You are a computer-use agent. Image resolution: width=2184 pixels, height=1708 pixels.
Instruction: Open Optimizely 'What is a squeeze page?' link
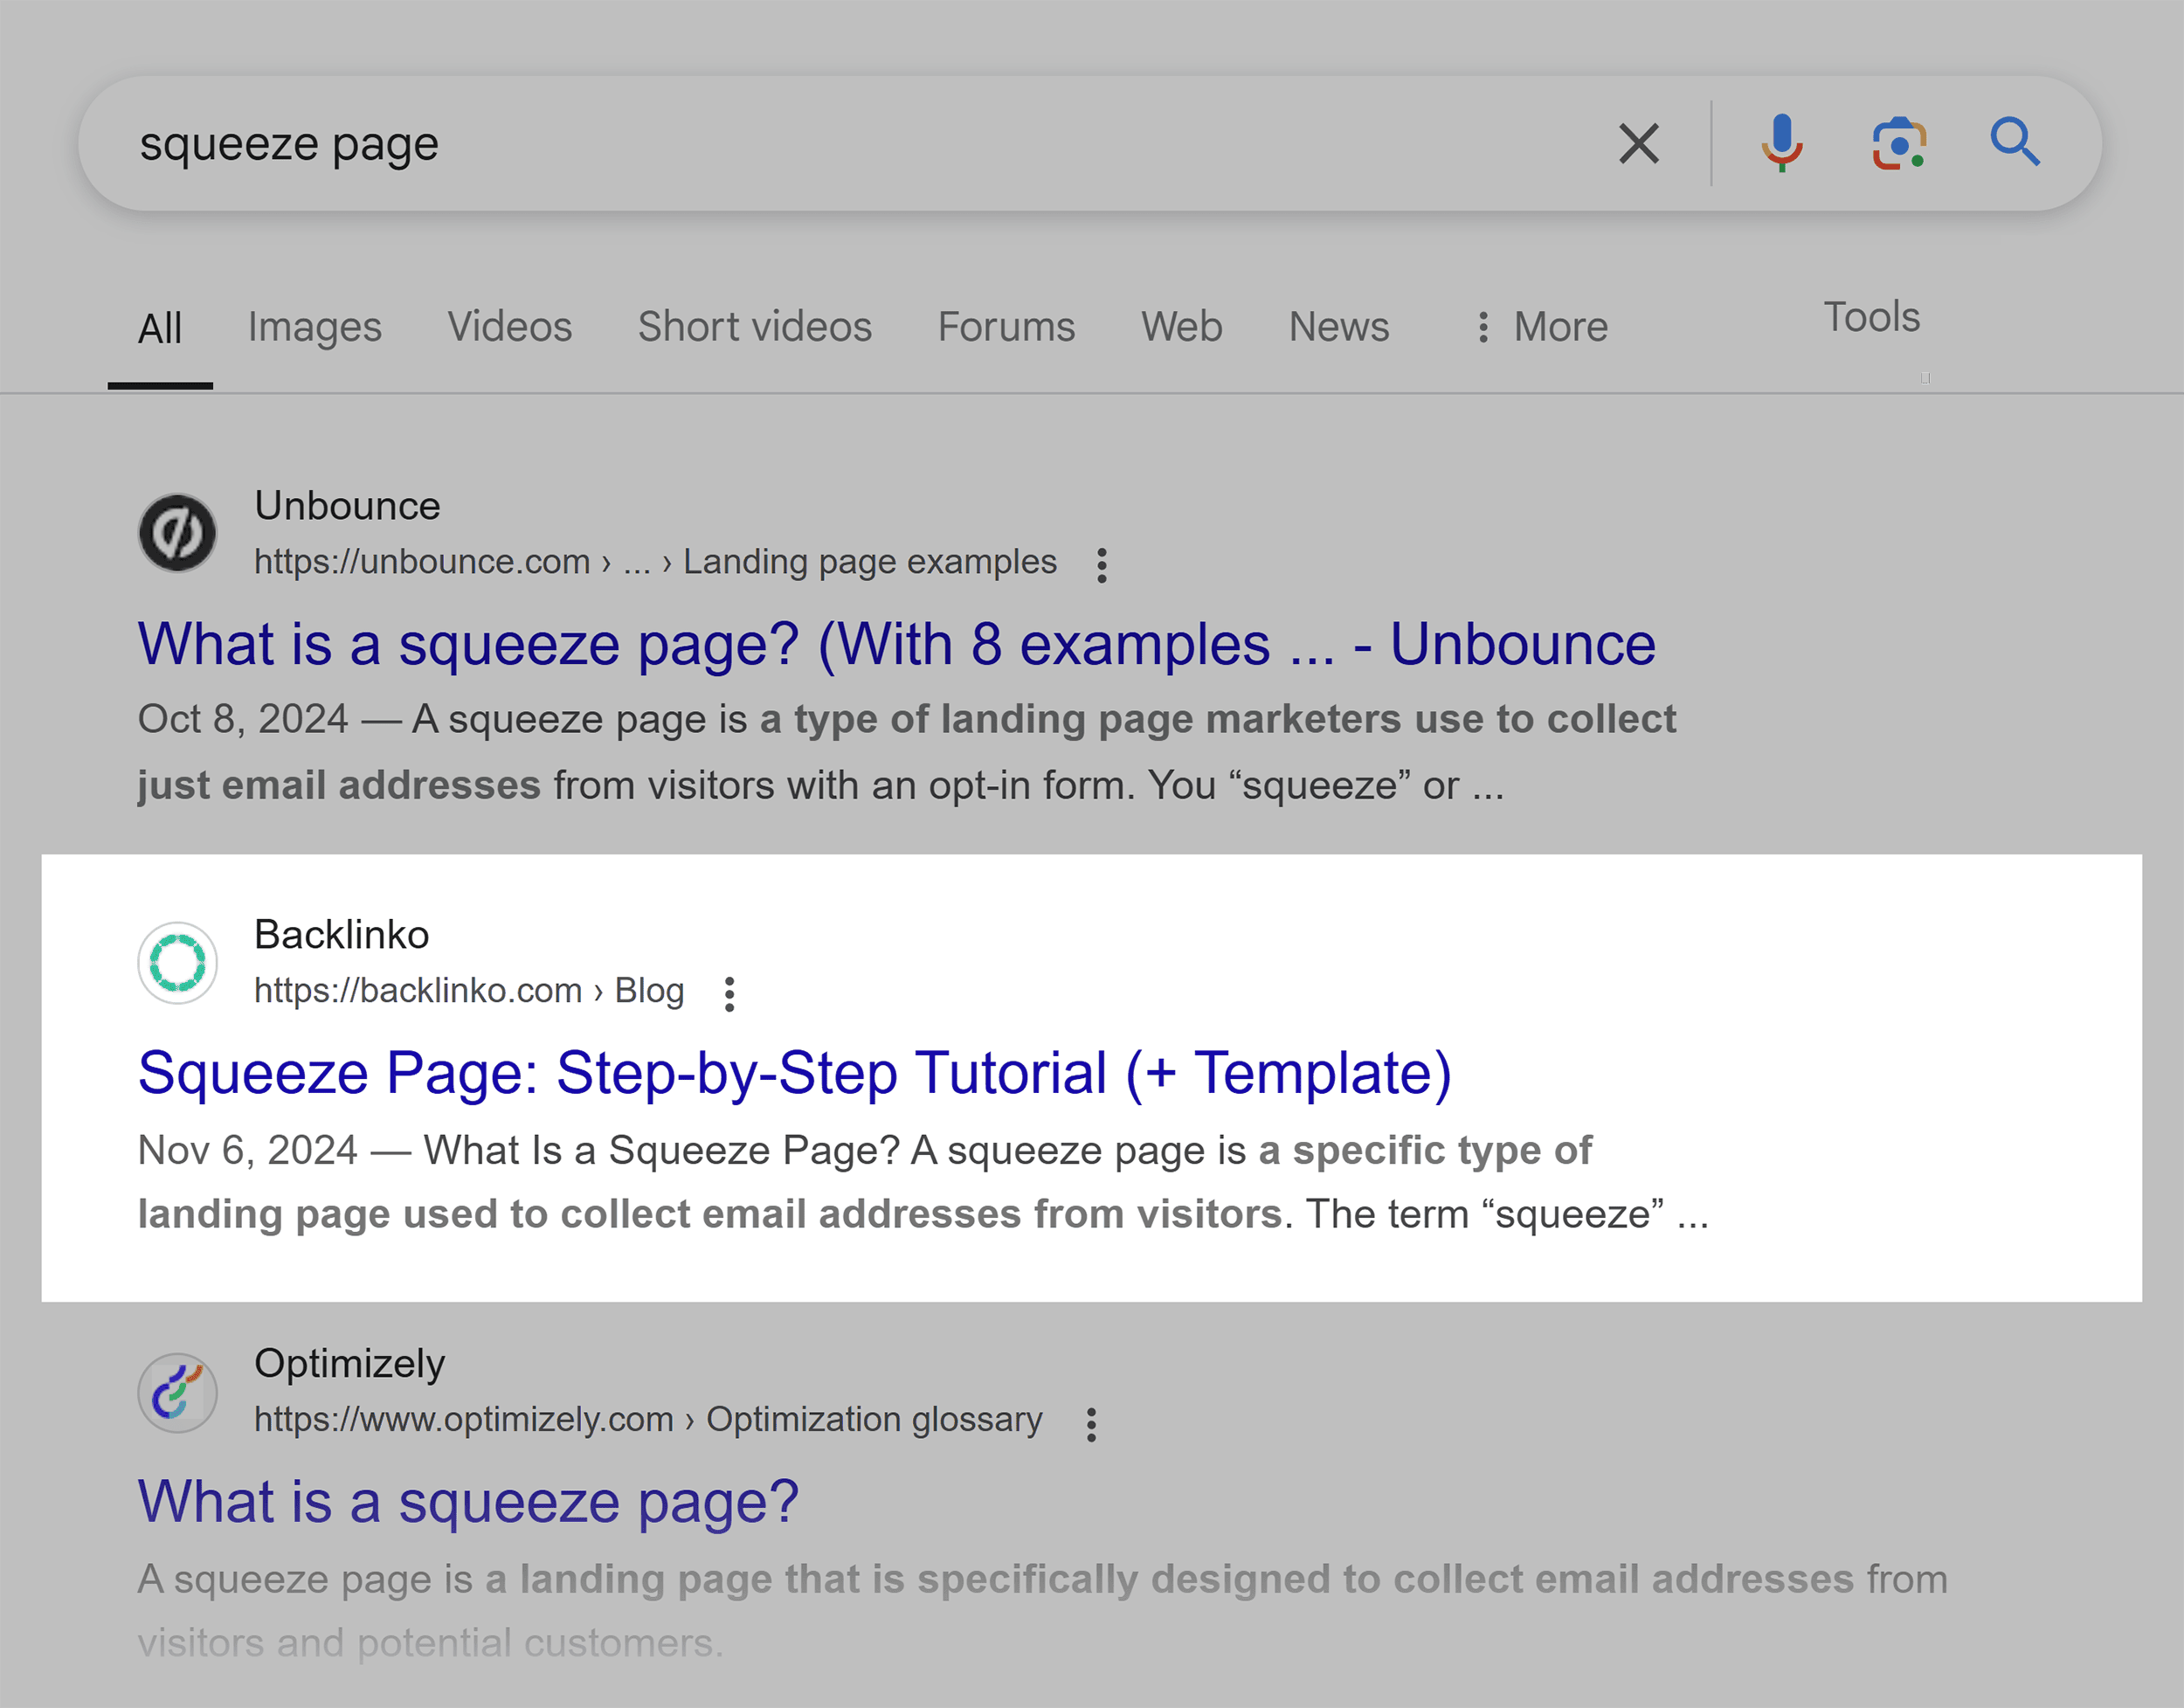tap(468, 1502)
